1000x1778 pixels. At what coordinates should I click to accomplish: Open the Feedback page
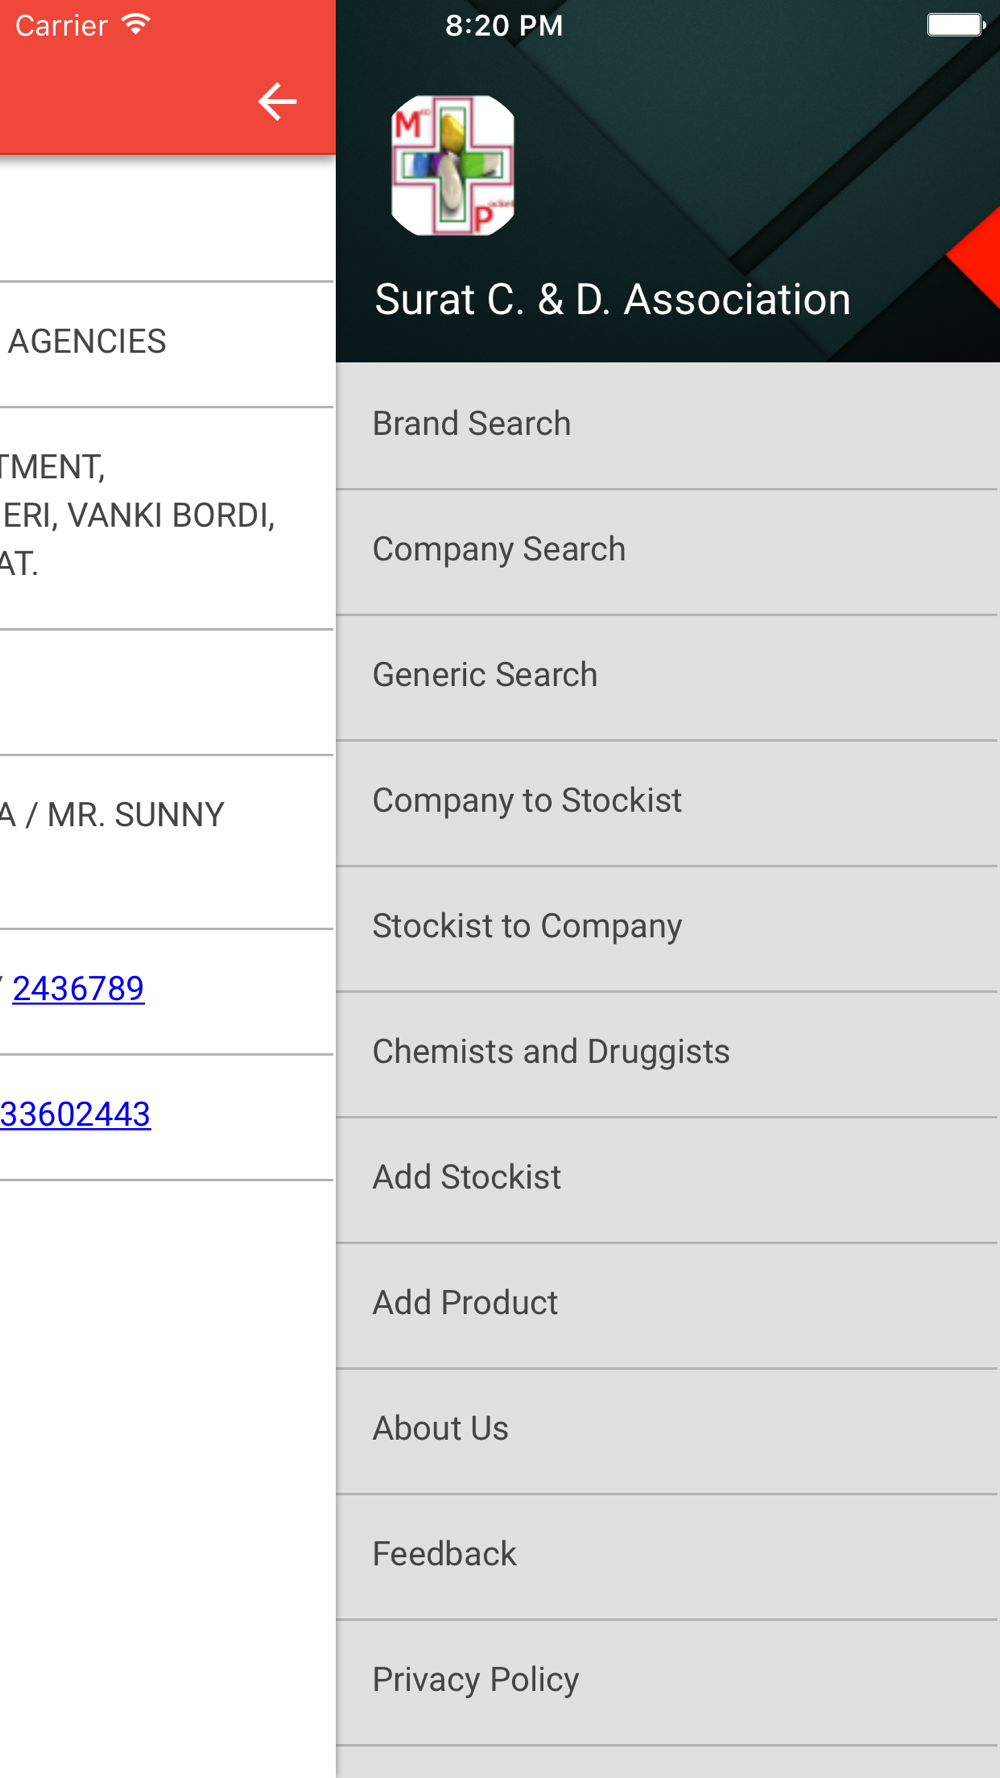click(x=668, y=1556)
